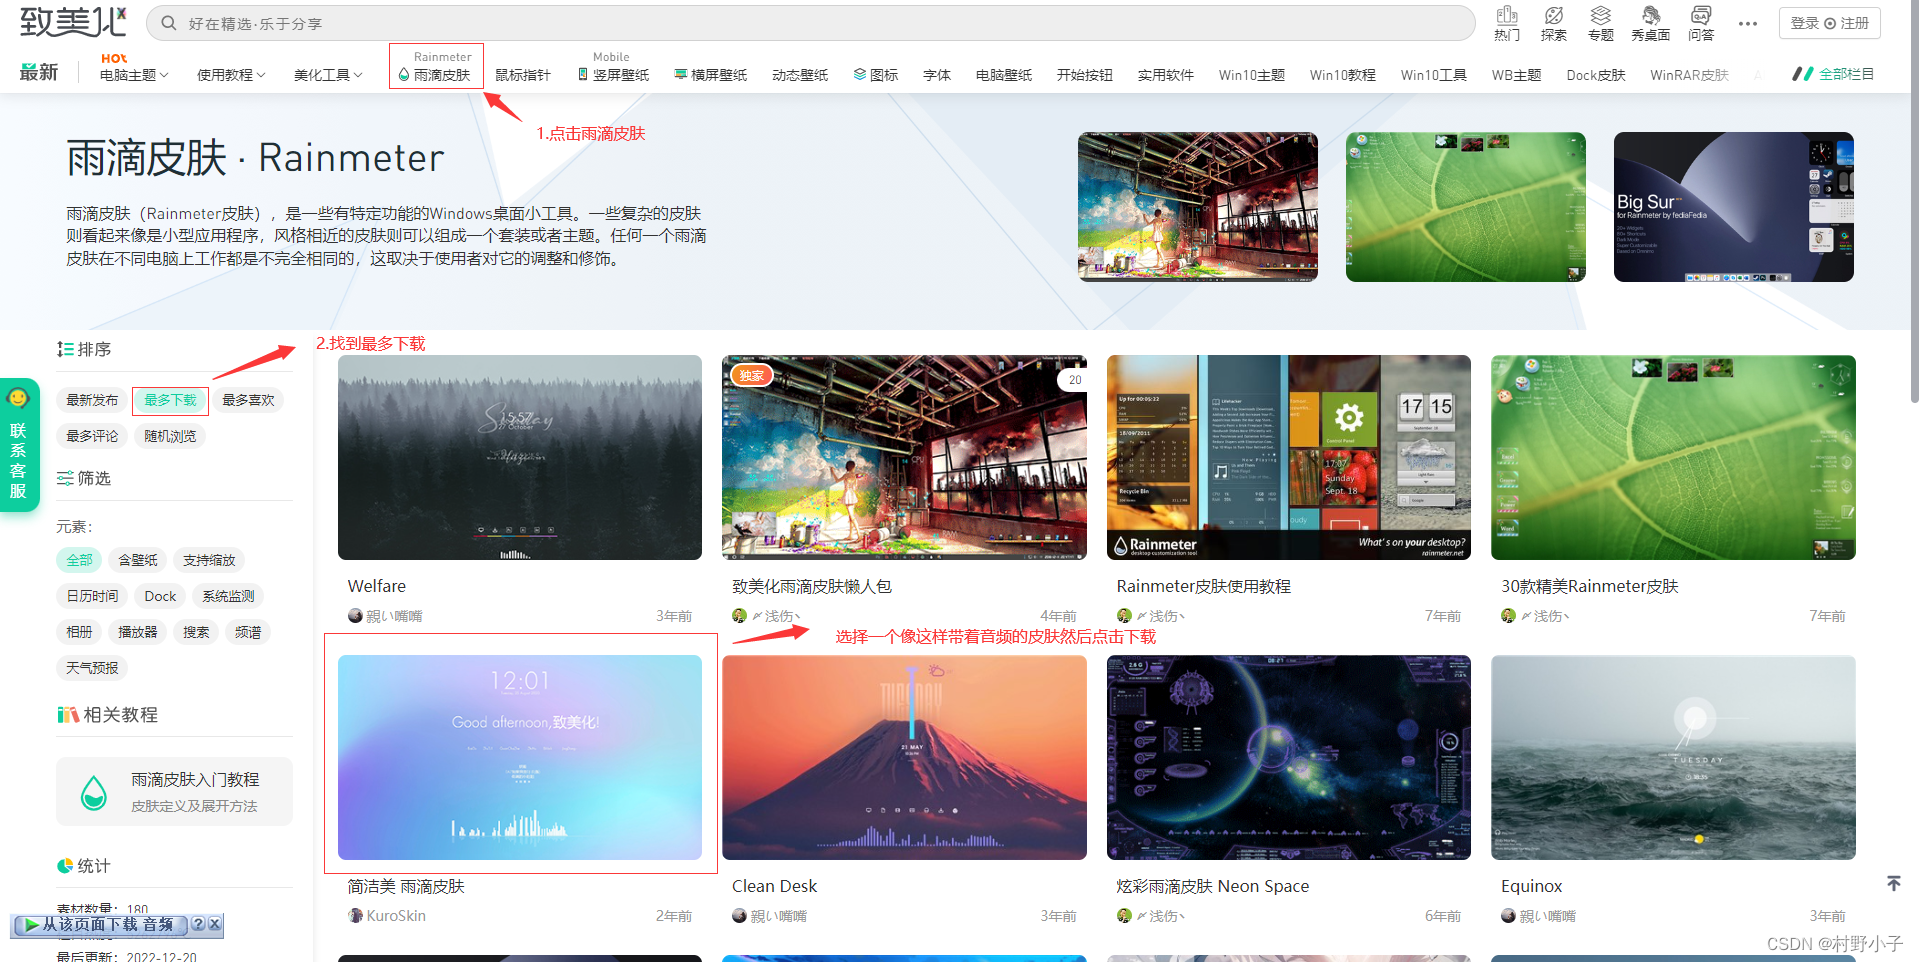This screenshot has height=962, width=1919.
Task: Open the Welfare skin link
Action: coord(376,586)
